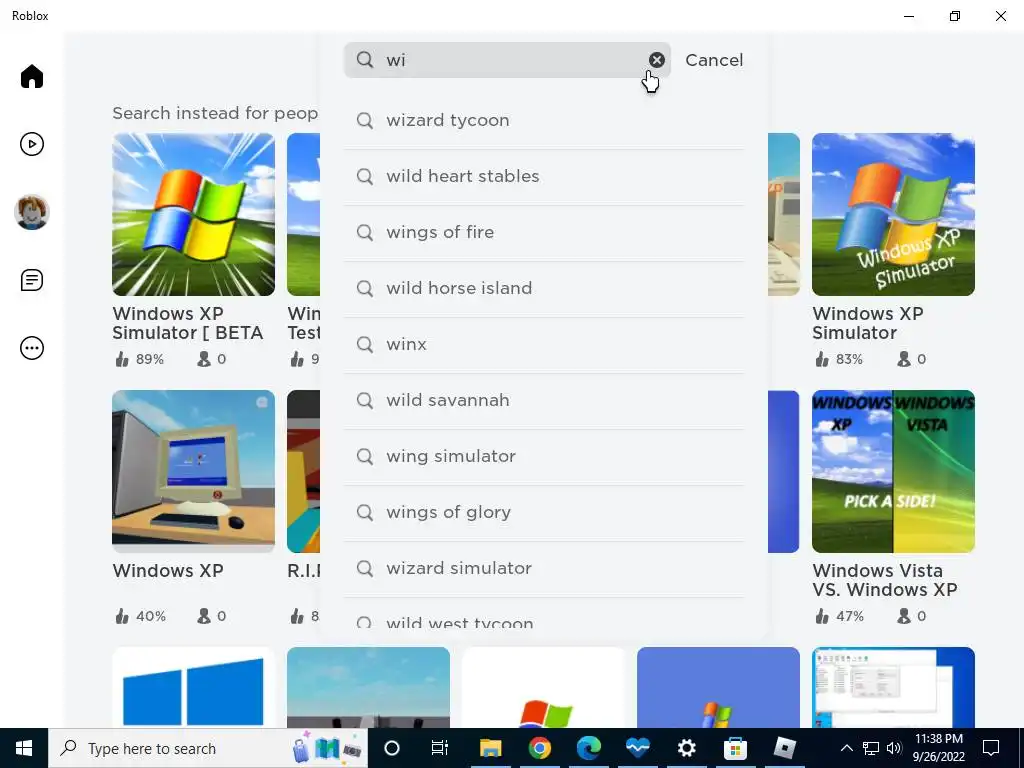Click magnifier icon beside 'wings of glory'
The height and width of the screenshot is (768, 1024).
[365, 513]
